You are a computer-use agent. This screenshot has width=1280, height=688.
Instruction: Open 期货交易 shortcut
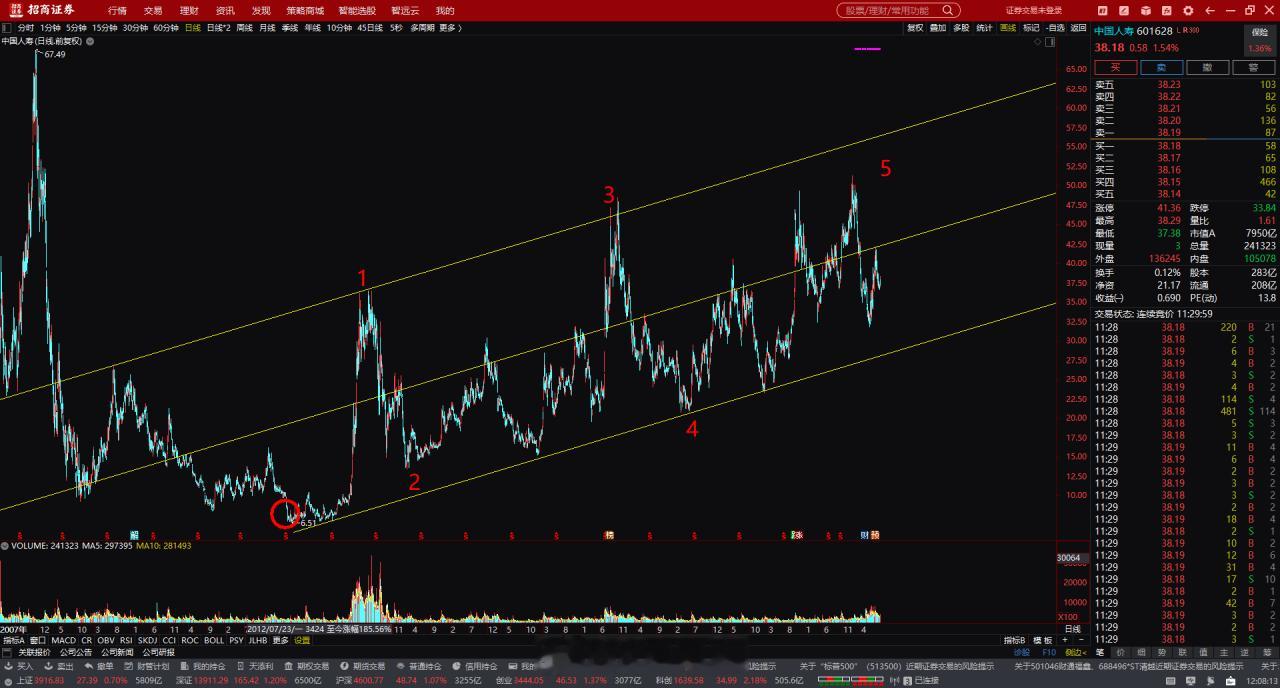pyautogui.click(x=362, y=666)
